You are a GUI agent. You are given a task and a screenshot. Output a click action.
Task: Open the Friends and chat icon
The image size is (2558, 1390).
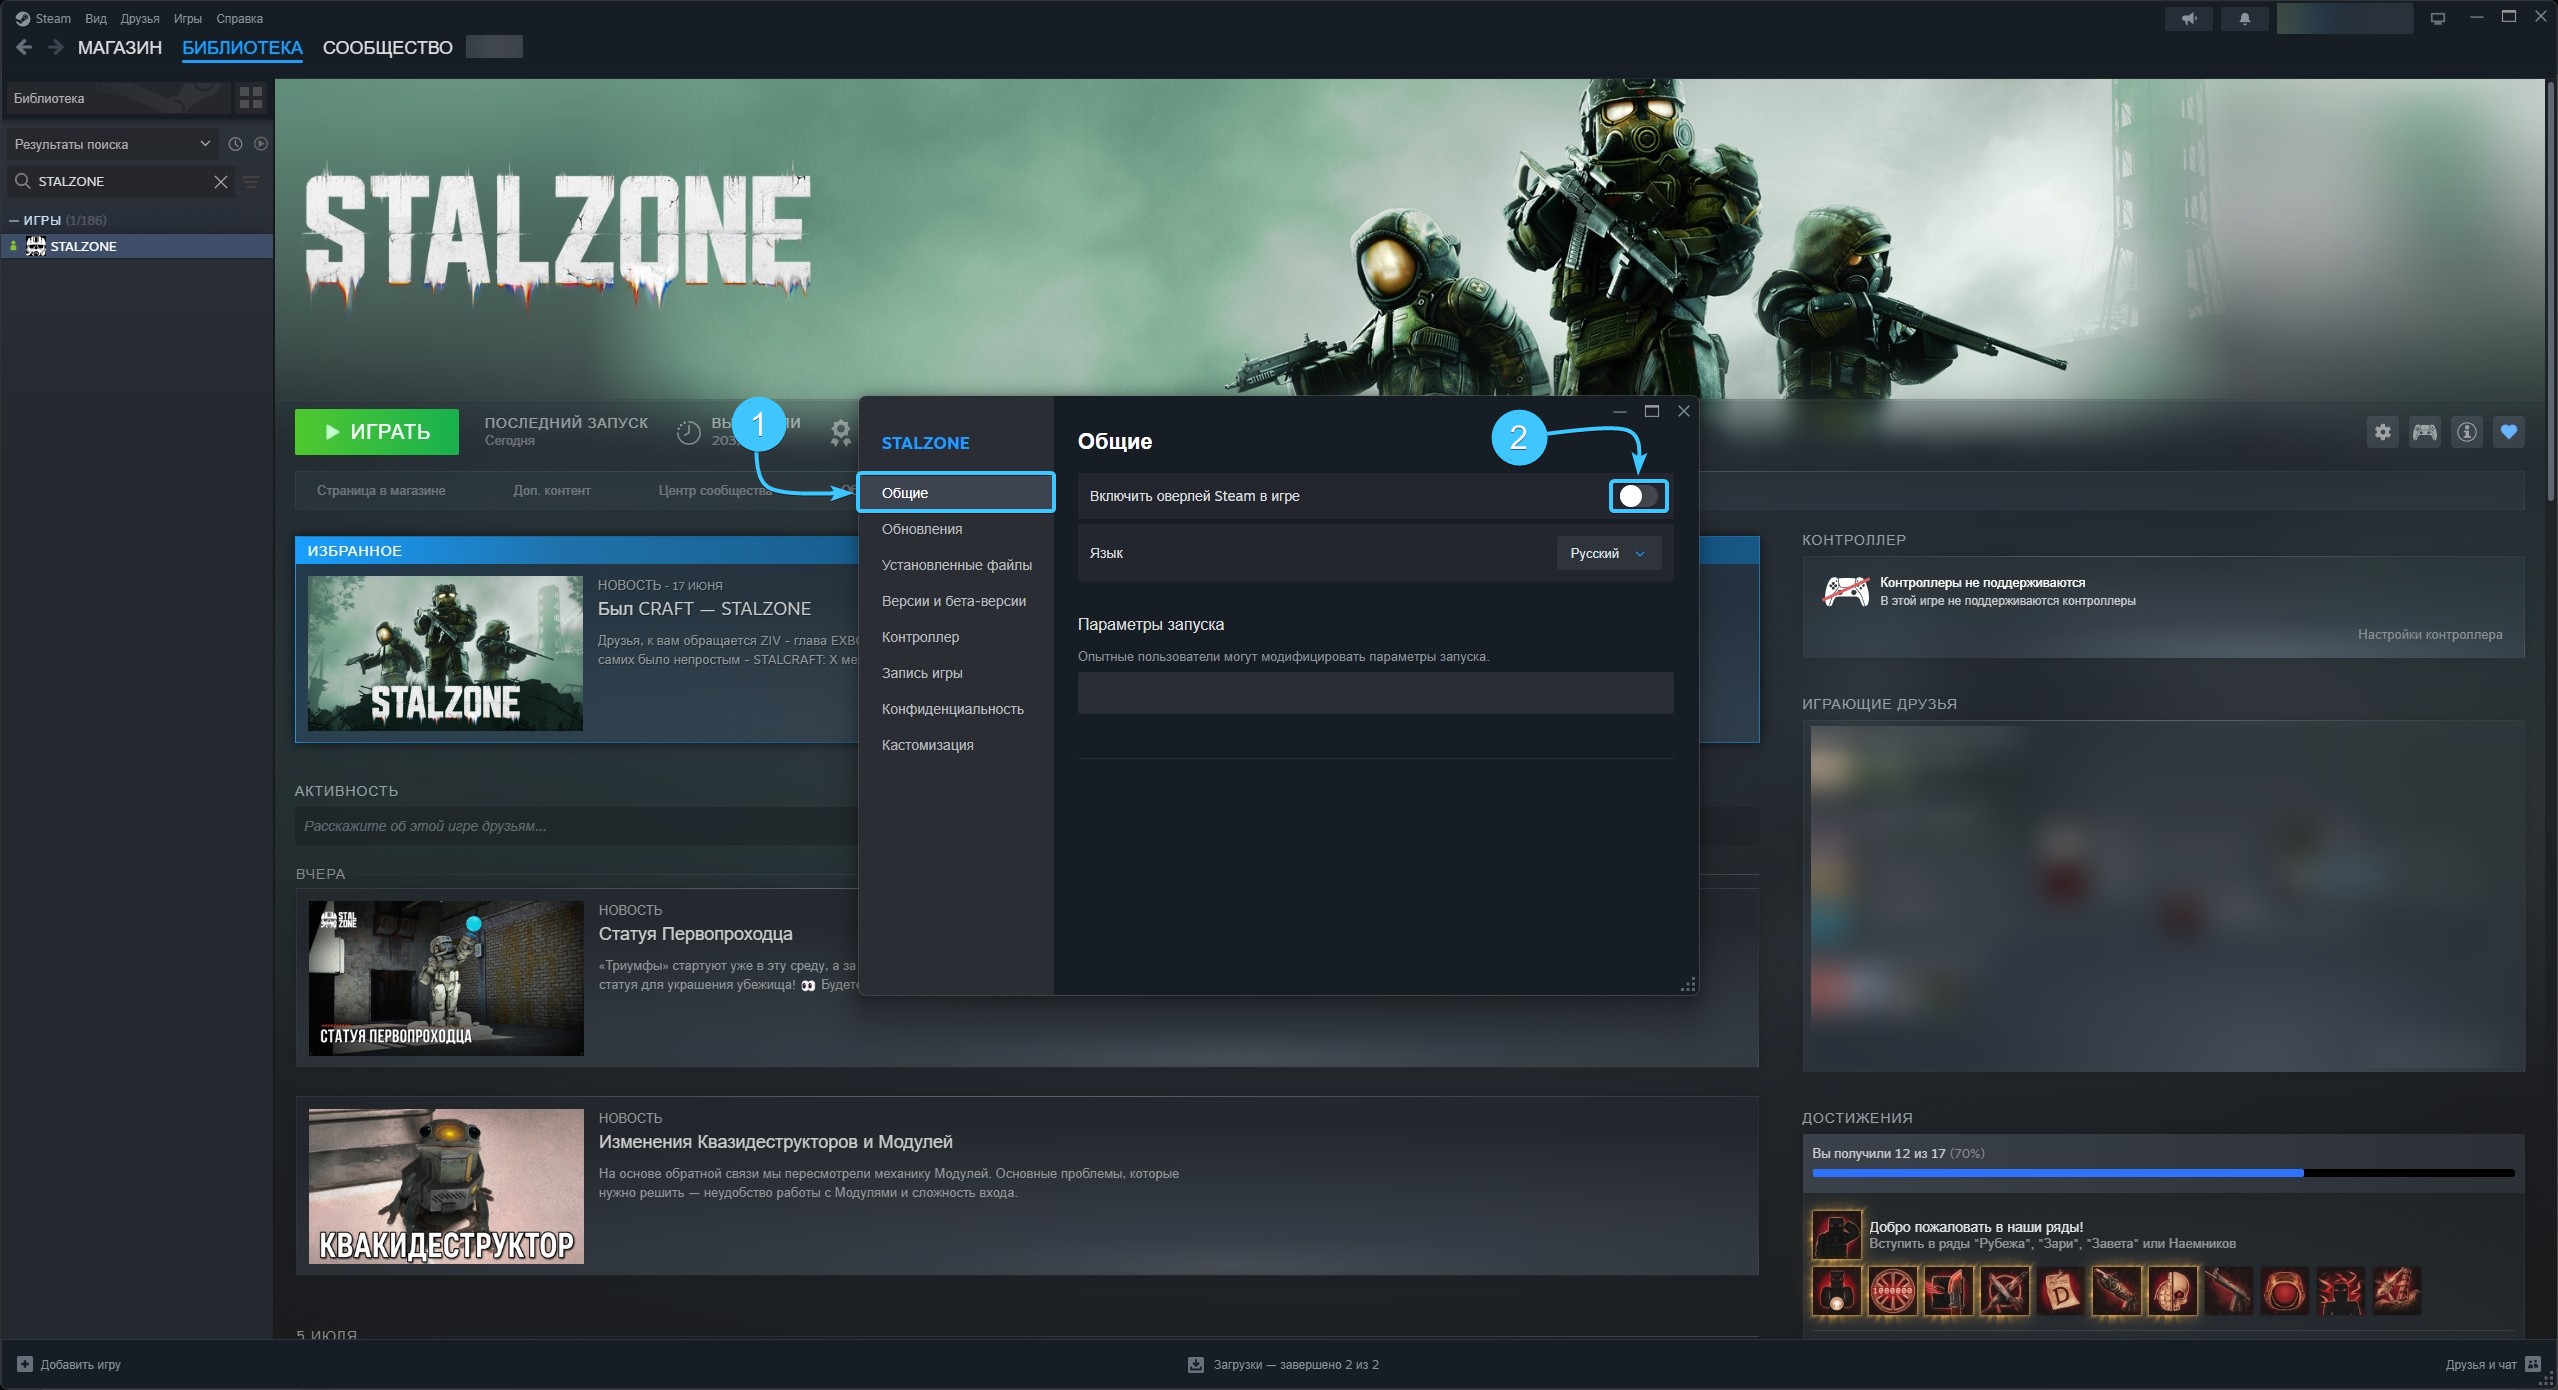pyautogui.click(x=2533, y=1364)
